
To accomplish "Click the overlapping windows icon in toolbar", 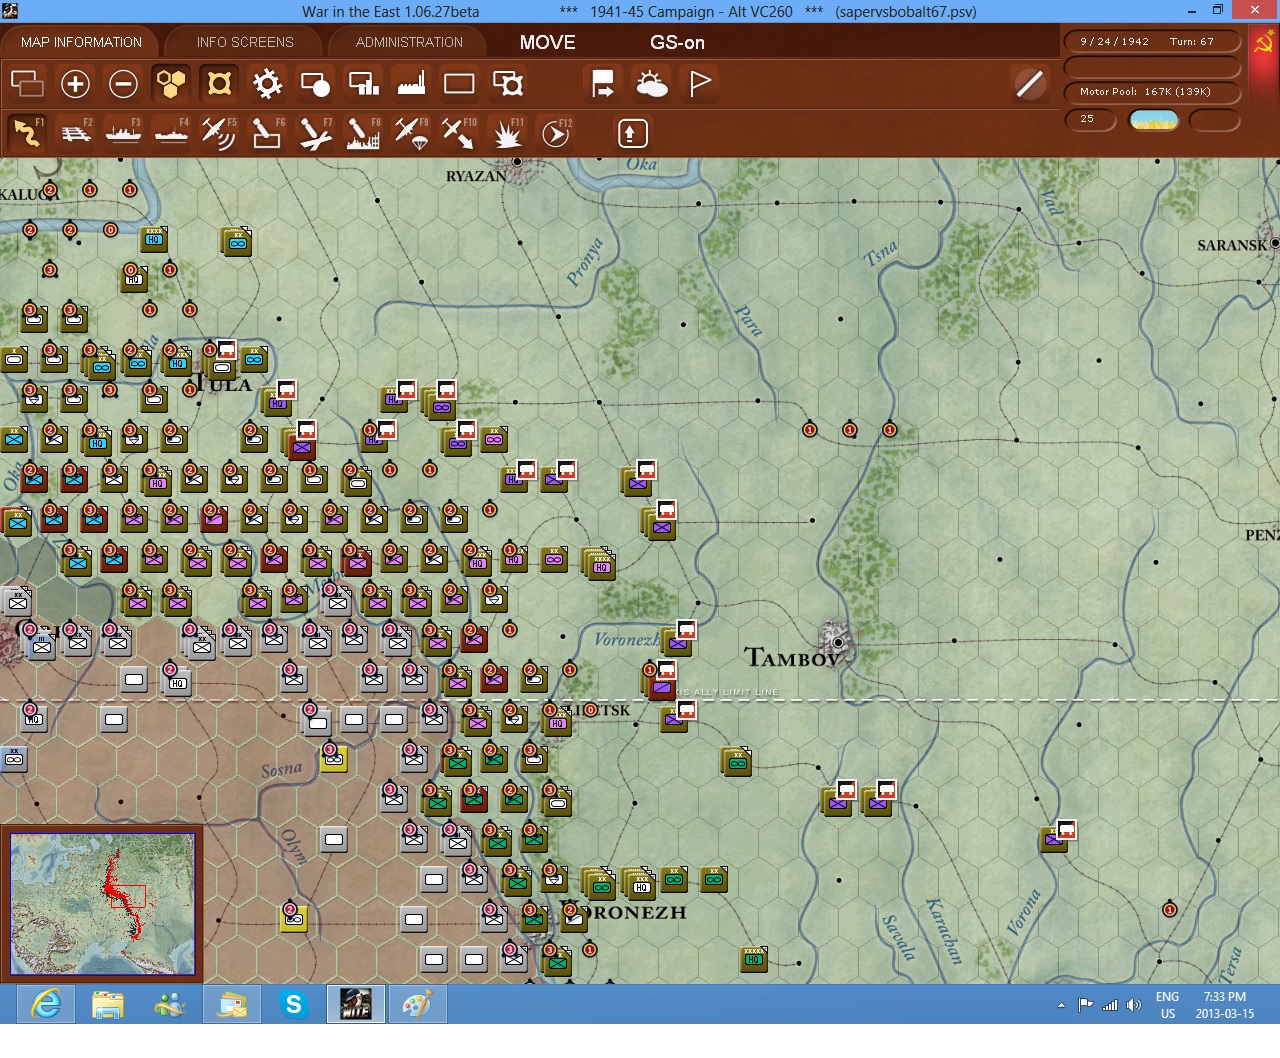I will coord(27,83).
